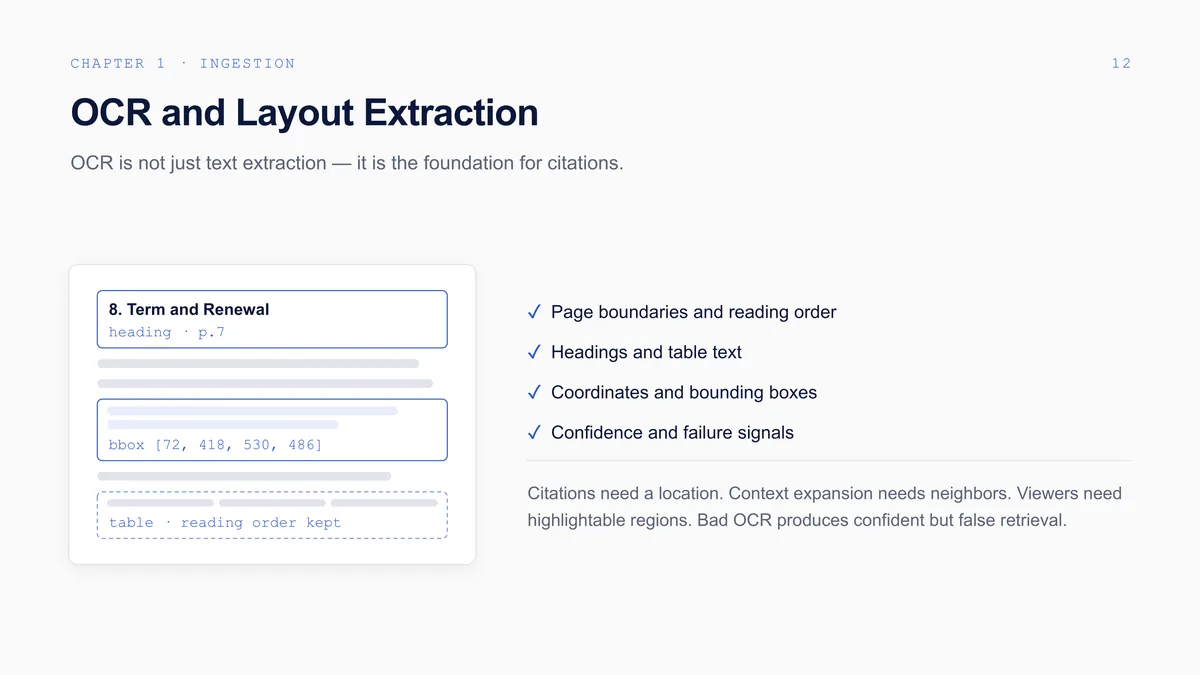Click the 'CHAPTER 1 · INGESTION' breadcrumb
This screenshot has width=1200, height=675.
click(x=183, y=63)
